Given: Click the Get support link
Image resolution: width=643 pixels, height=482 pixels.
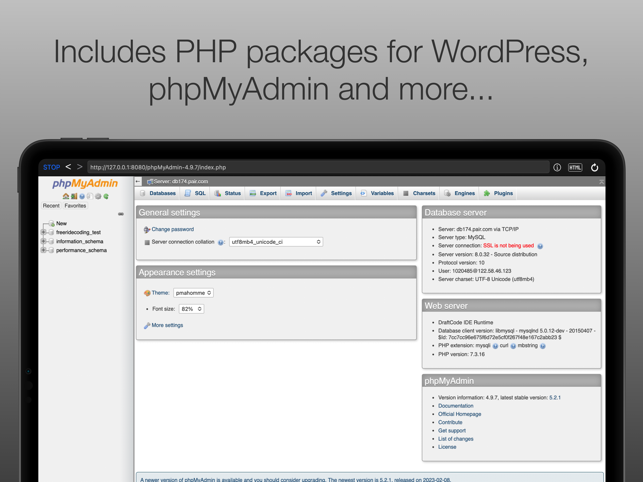Looking at the screenshot, I should [x=452, y=430].
